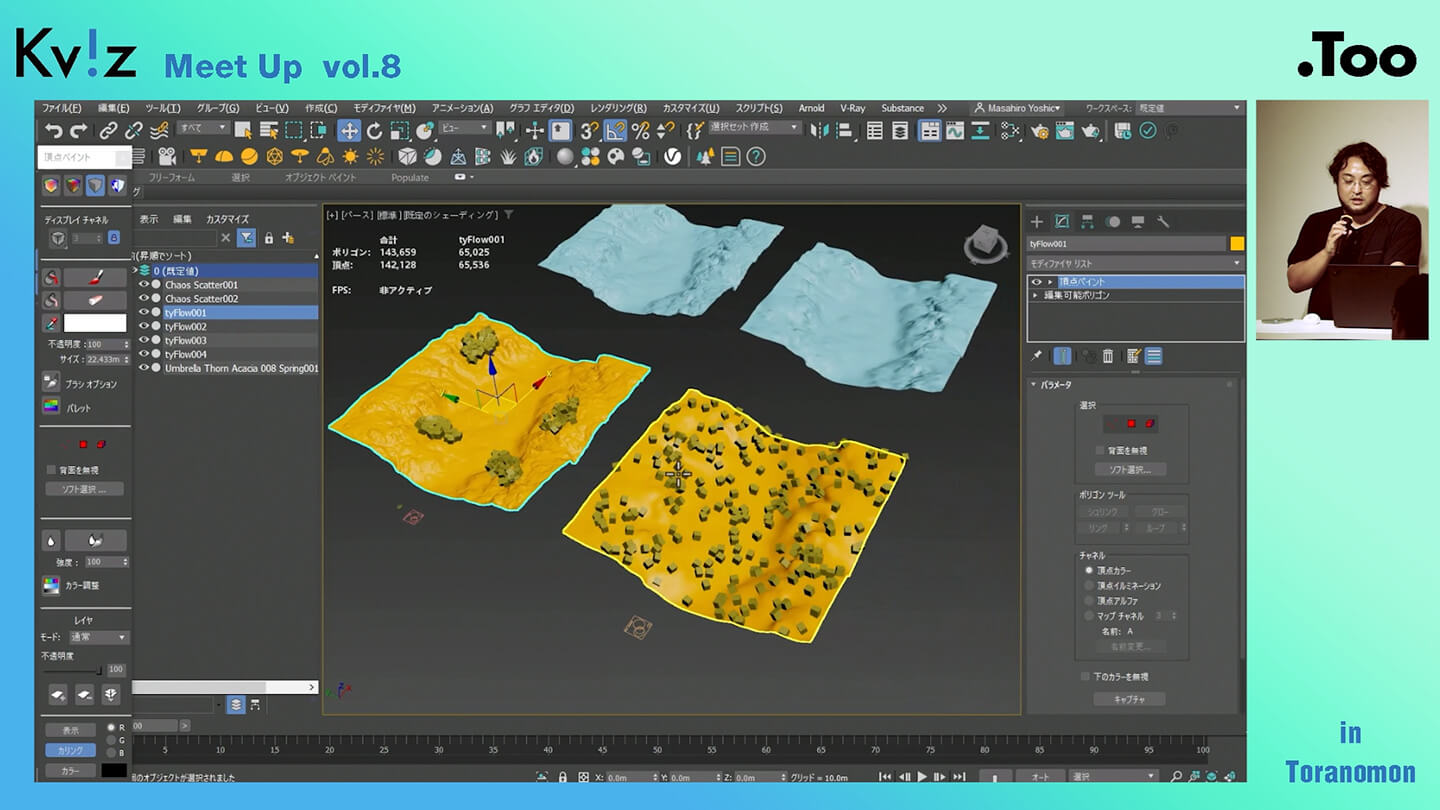
Task: Select tyFlow003 in the scene explorer
Action: pos(186,341)
